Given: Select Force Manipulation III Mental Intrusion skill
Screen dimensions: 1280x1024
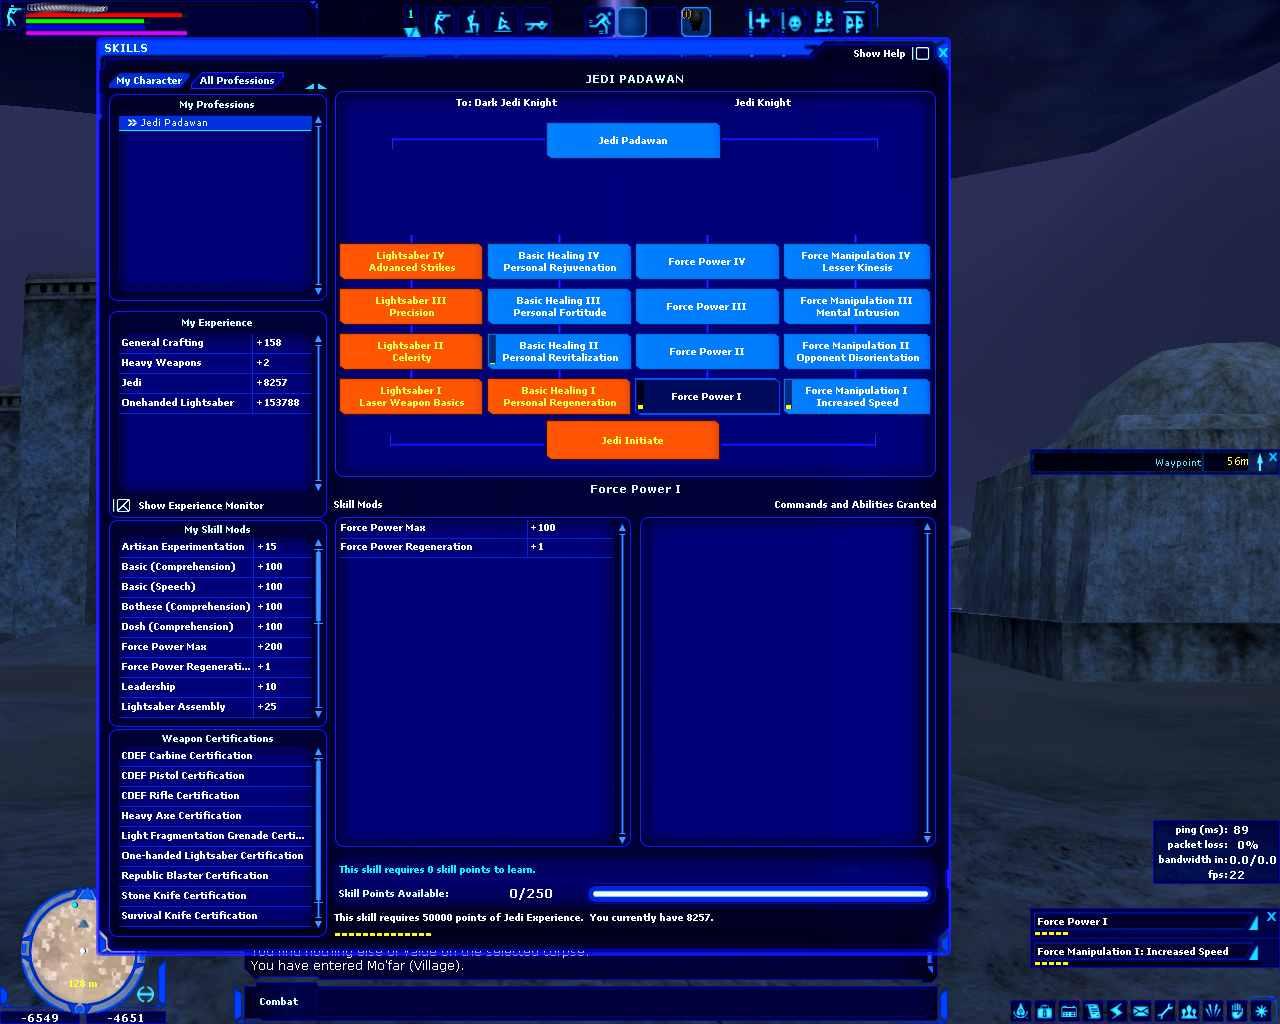Looking at the screenshot, I should [x=857, y=307].
